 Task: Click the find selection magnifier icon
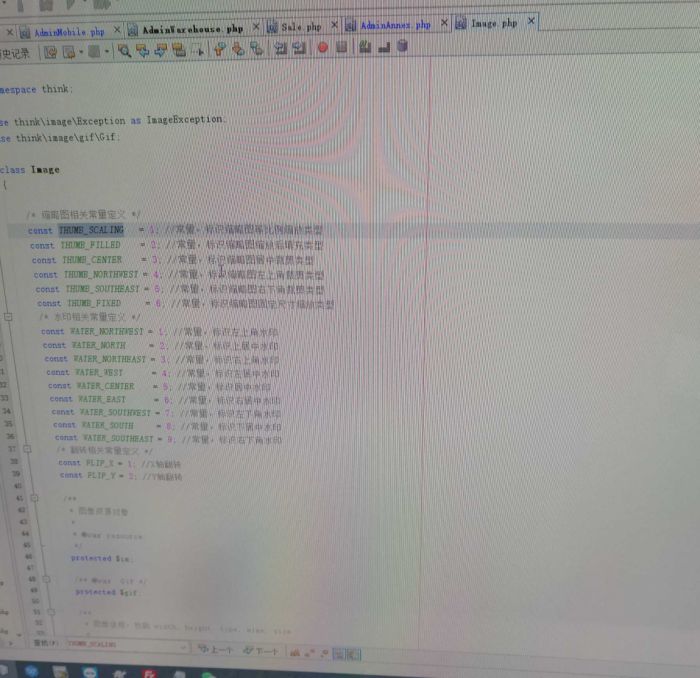coord(124,49)
